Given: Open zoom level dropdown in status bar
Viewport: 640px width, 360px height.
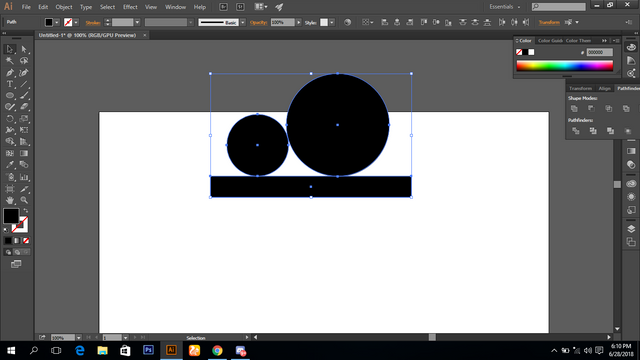Looking at the screenshot, I should [78, 338].
